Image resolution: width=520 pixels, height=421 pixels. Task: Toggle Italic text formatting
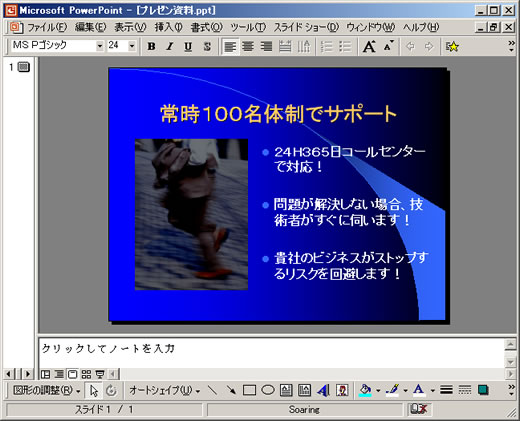coord(170,46)
